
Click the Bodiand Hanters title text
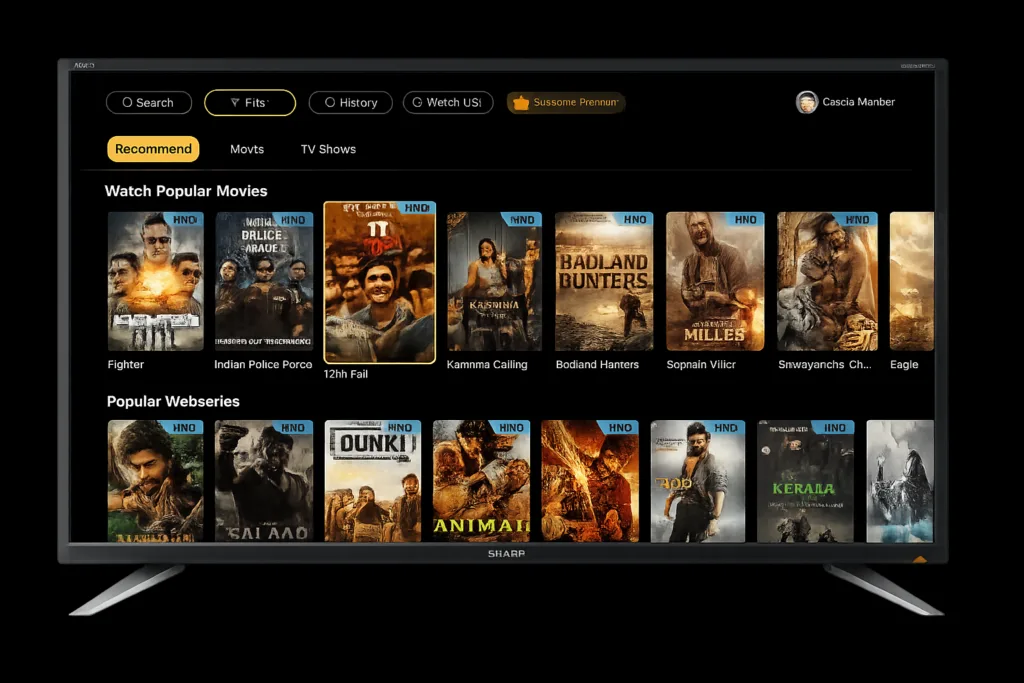(x=597, y=364)
